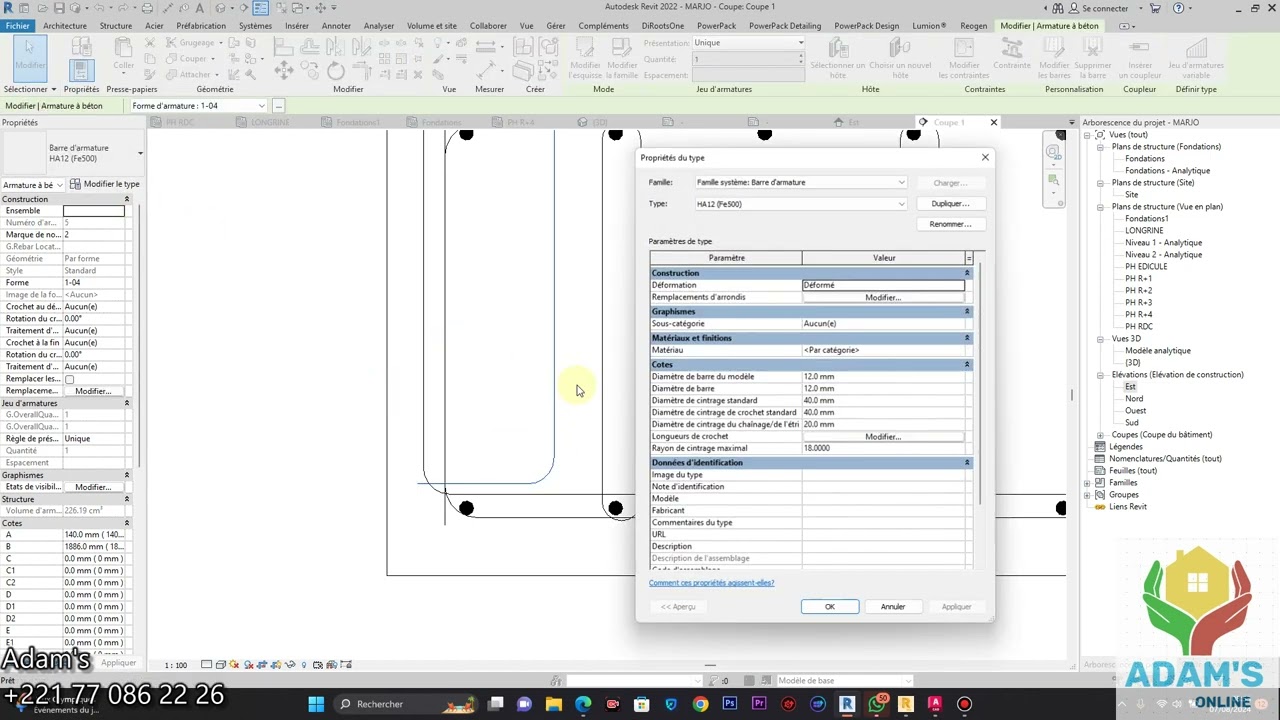Click the Dupliquer button
The image size is (1280, 720).
950,204
